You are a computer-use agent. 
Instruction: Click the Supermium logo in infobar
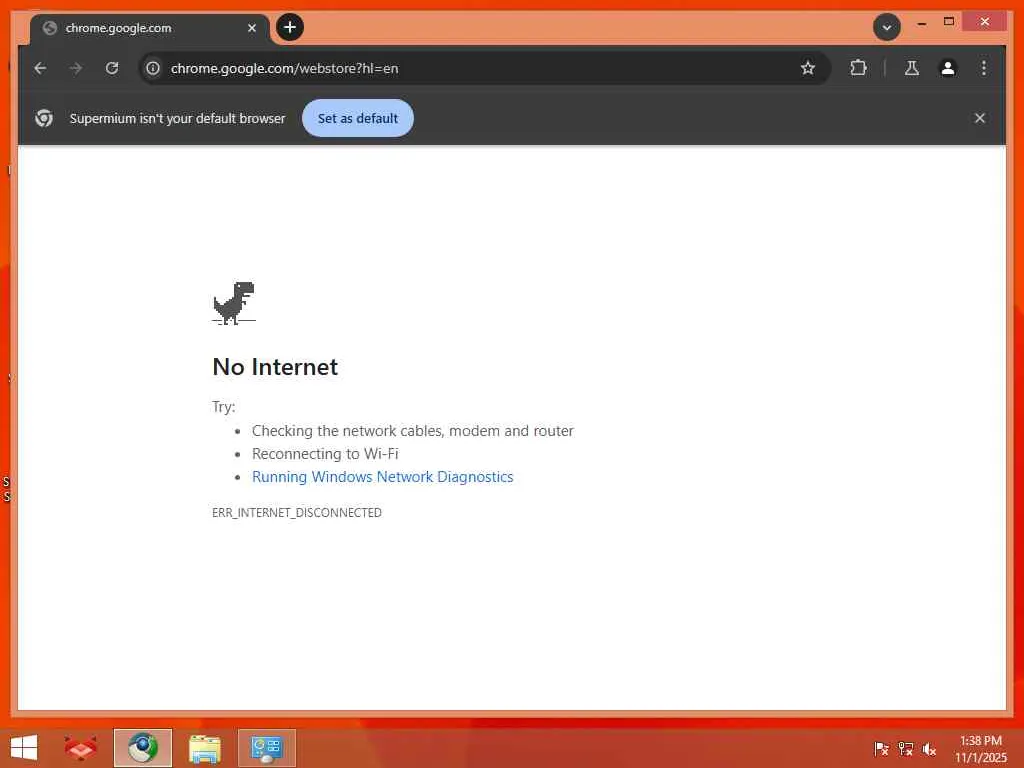(44, 118)
